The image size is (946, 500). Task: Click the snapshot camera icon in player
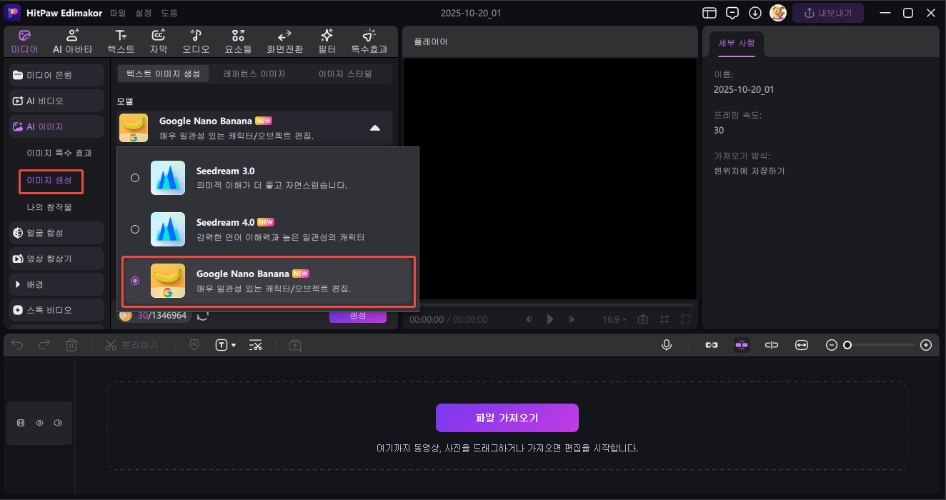[x=643, y=320]
